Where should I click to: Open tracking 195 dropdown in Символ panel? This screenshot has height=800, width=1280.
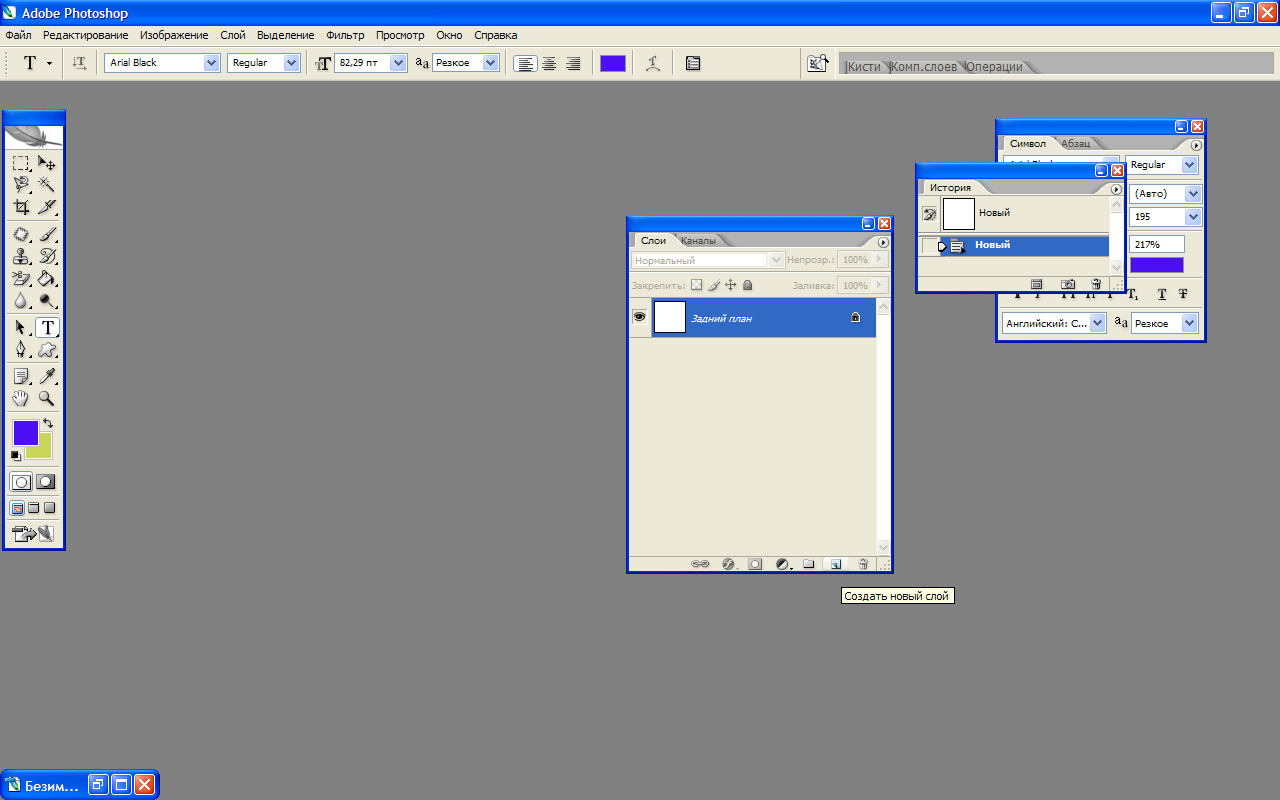pos(1192,217)
